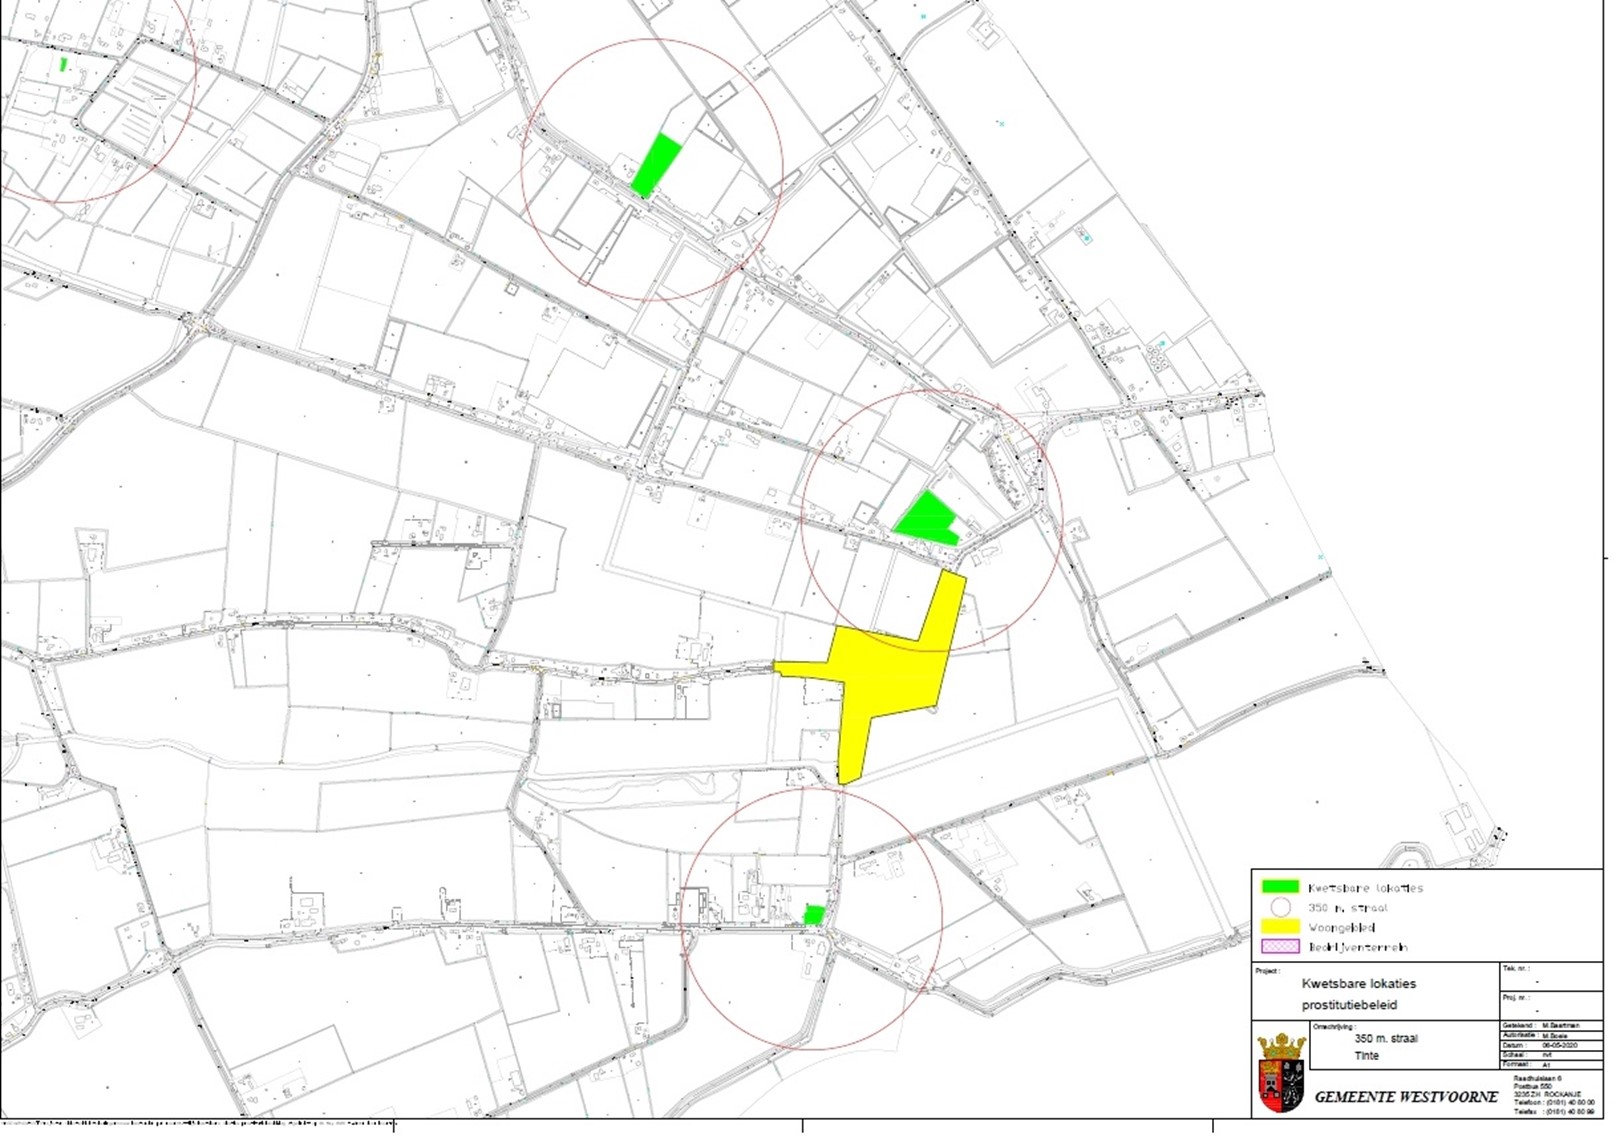
Task: Click the 'Datum' row showing 06-05-2020
Action: [x=1552, y=1045]
